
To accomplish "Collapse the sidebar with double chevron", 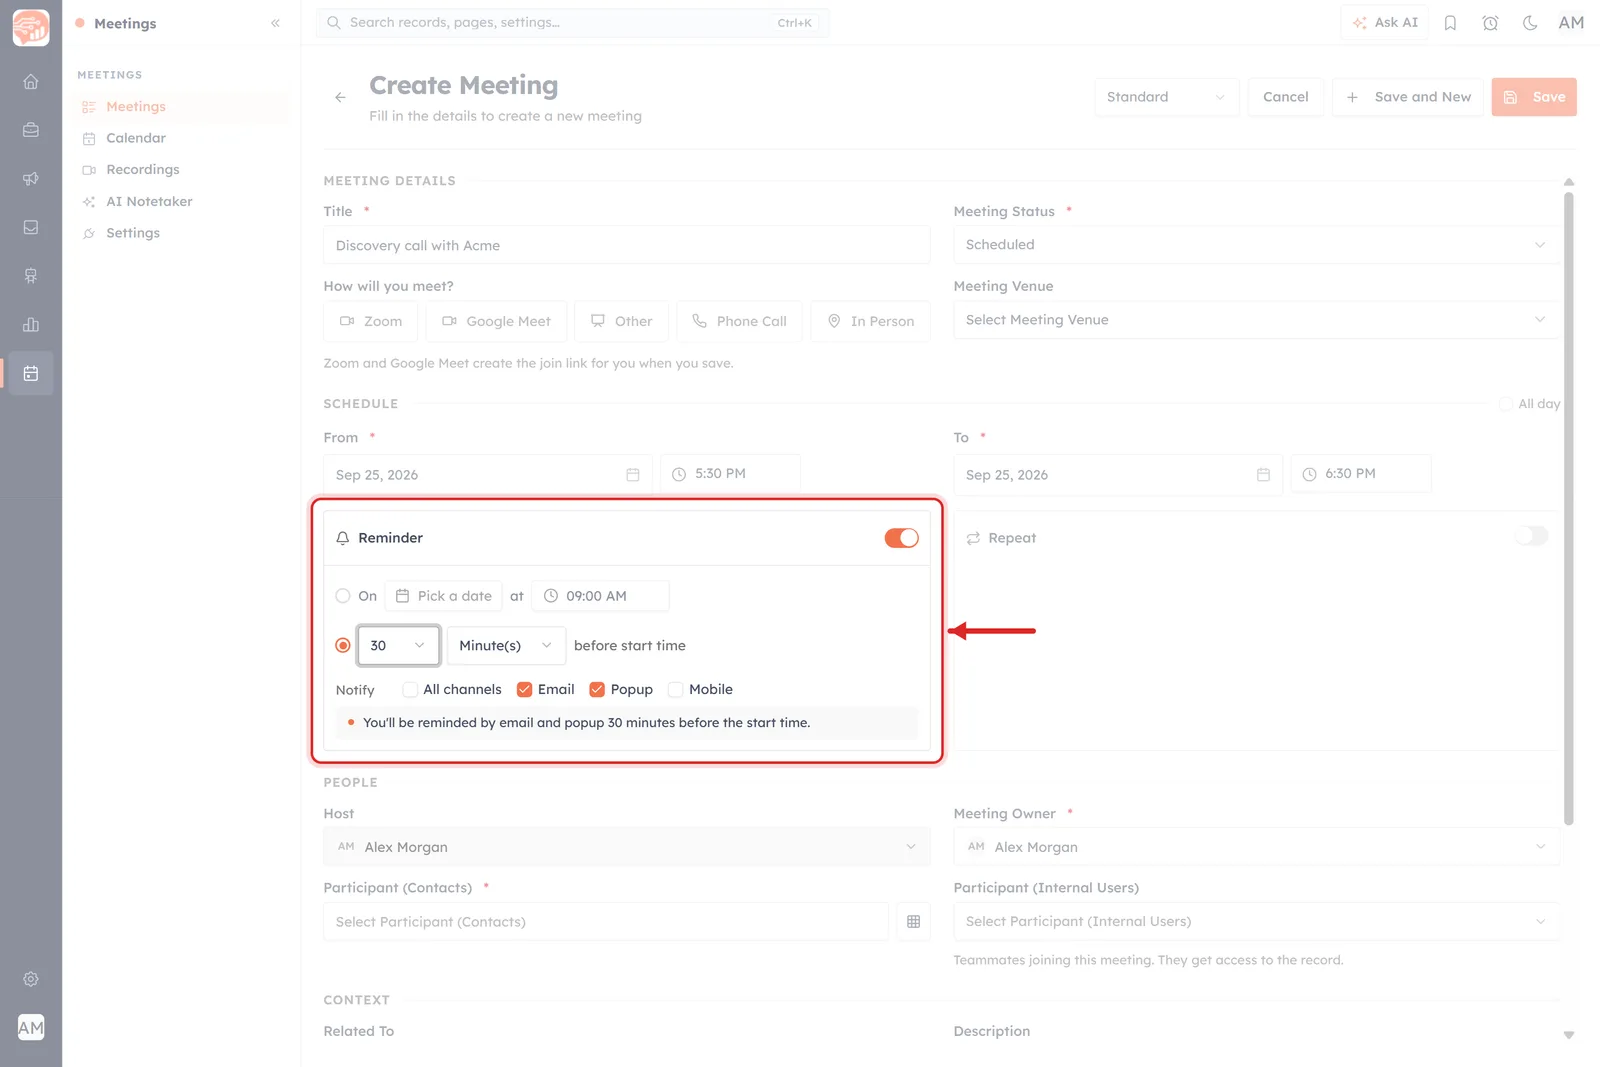I will [275, 23].
